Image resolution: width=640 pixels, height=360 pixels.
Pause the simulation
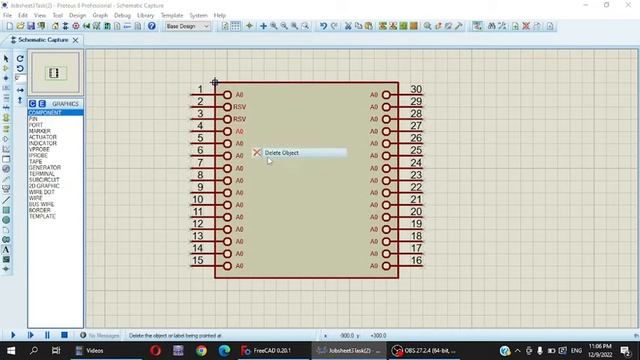(x=47, y=335)
